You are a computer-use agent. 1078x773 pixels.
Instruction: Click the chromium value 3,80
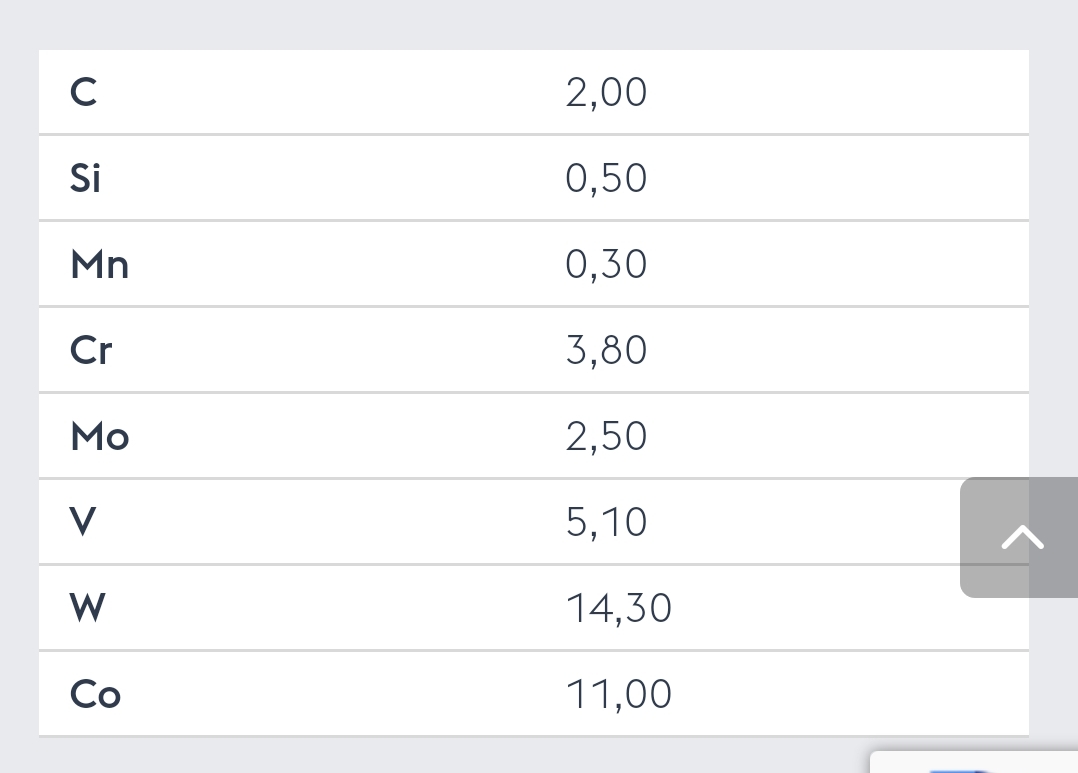(606, 350)
